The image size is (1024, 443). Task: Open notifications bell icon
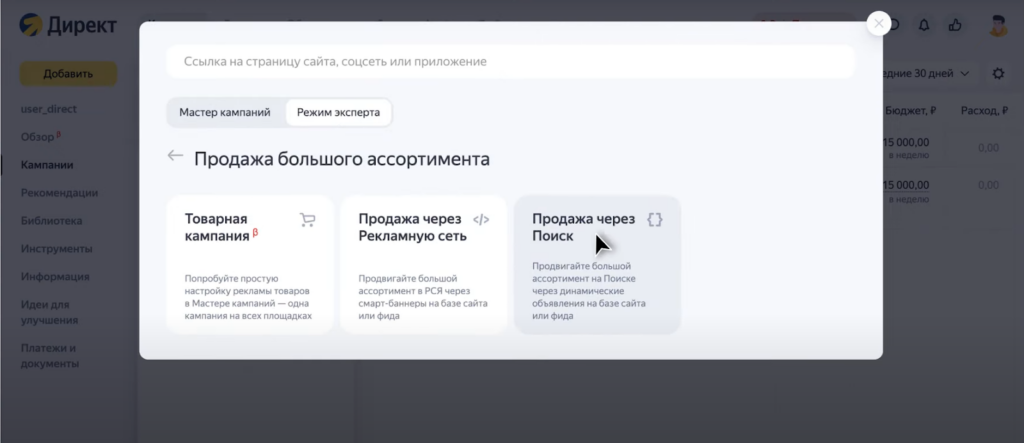click(x=924, y=25)
